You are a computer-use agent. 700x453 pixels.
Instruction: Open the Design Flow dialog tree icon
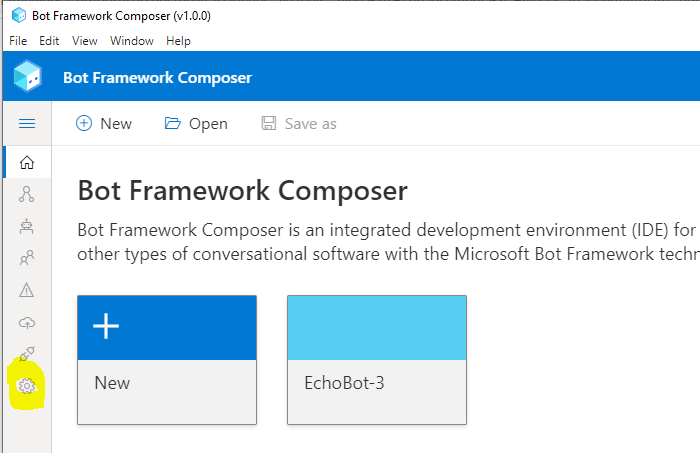(27, 195)
